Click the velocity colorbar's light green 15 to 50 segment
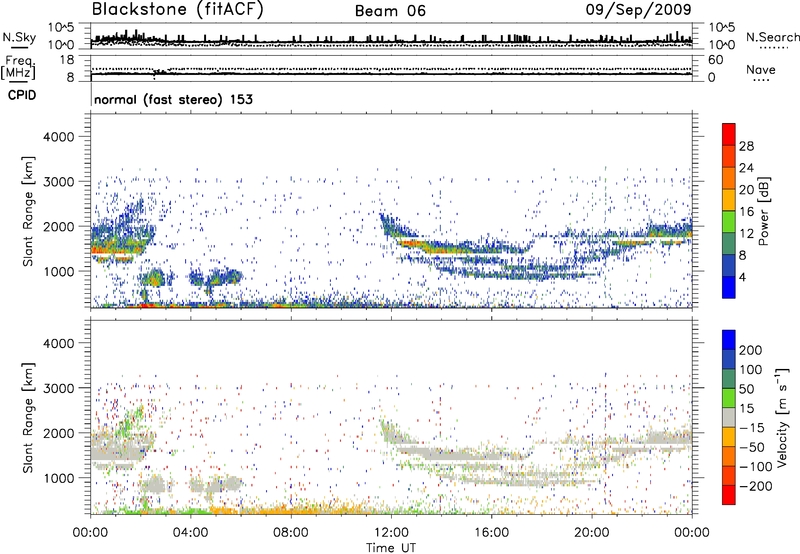800x554 pixels. [729, 398]
